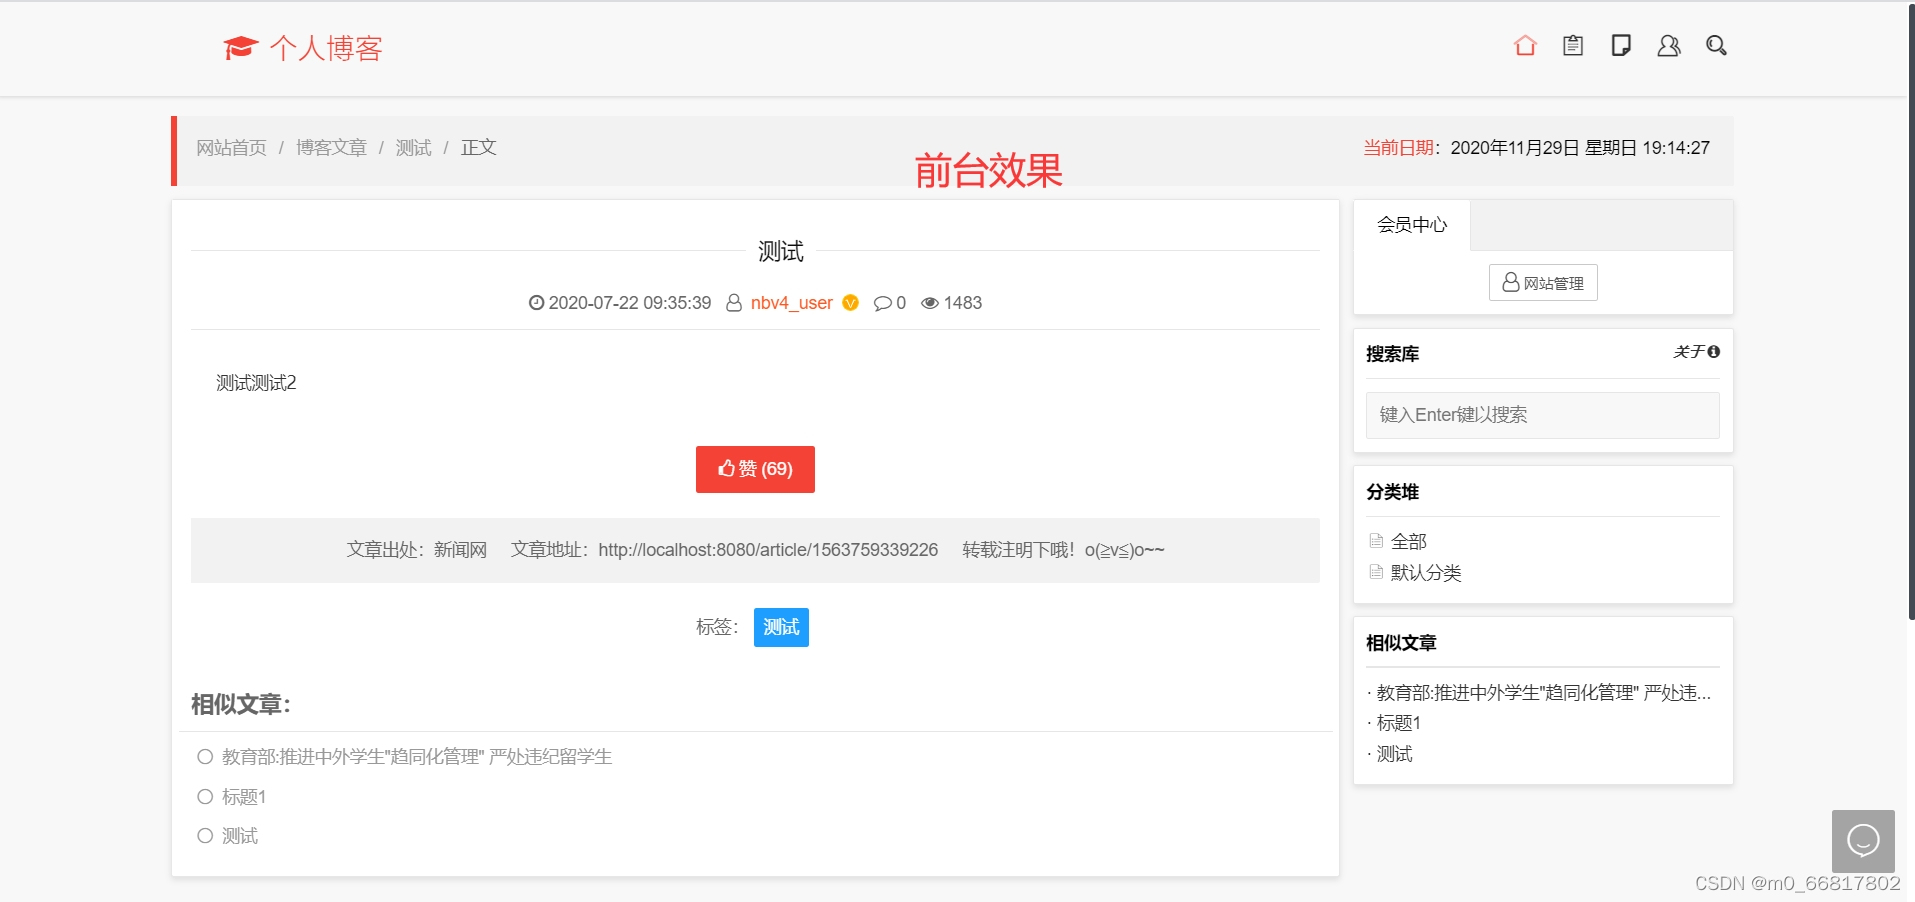Viewport: 1915px width, 902px height.
Task: Open similar article 标题1 in main list
Action: click(244, 797)
